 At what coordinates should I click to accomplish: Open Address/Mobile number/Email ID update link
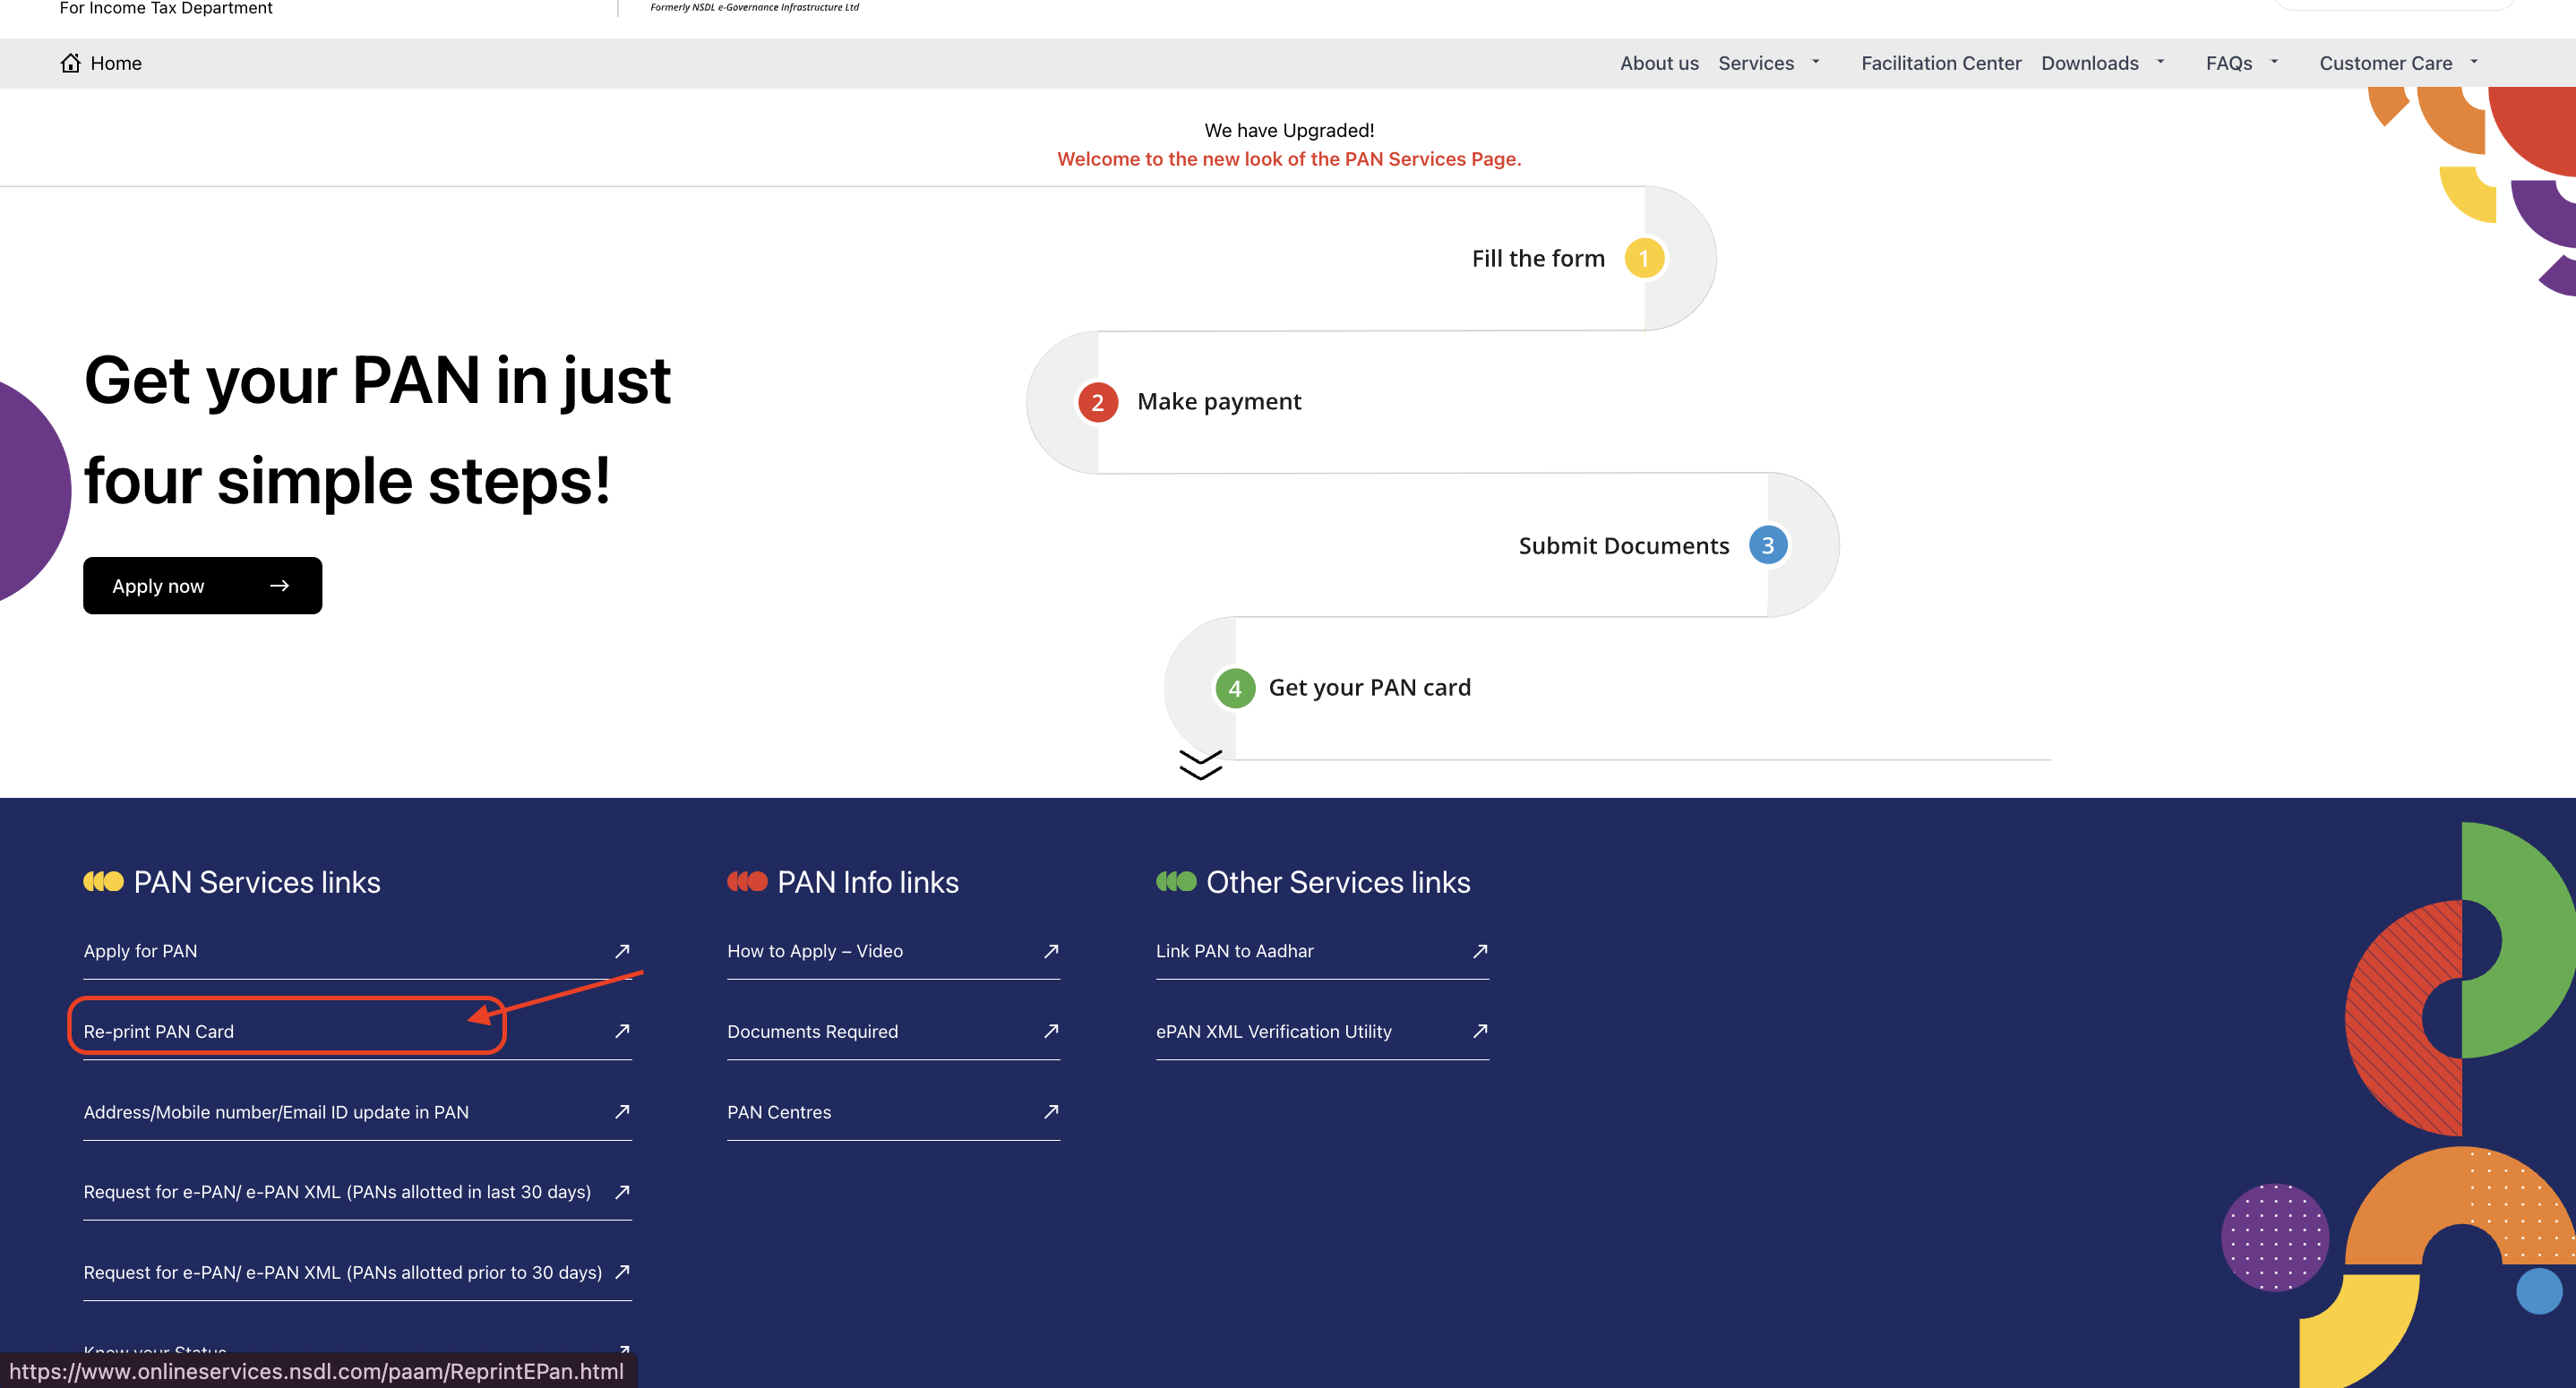point(276,1112)
